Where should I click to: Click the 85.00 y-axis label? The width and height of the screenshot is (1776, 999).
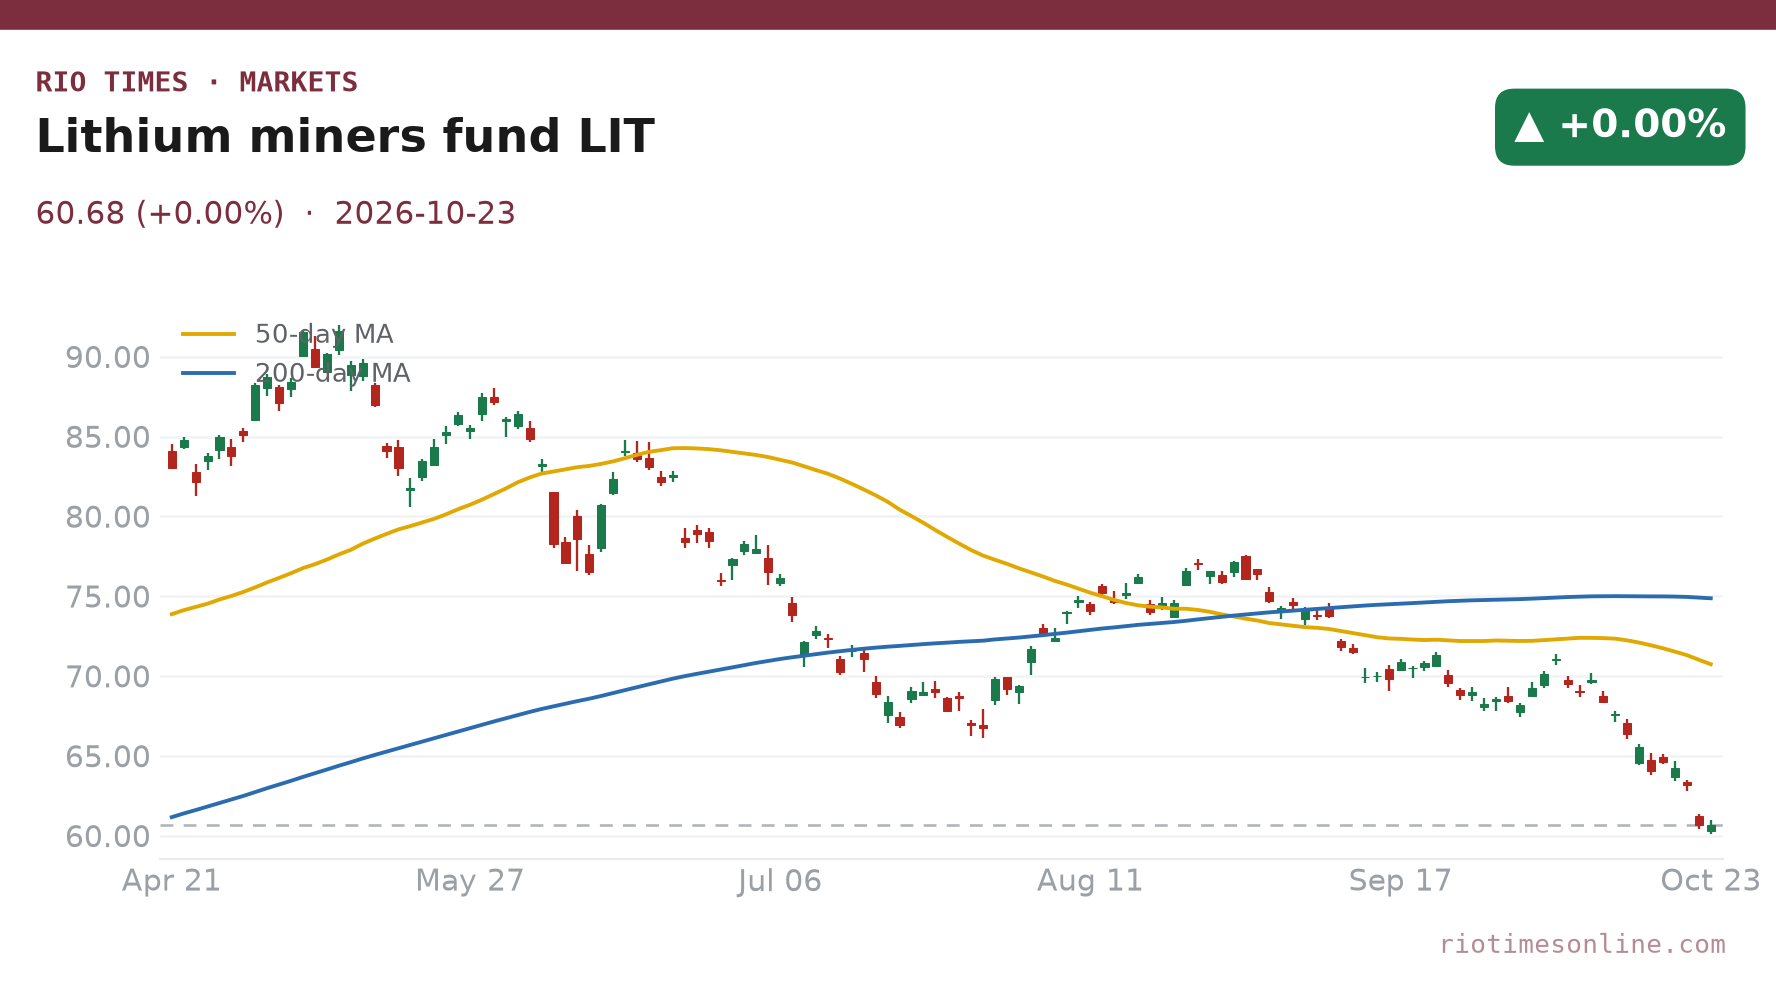click(107, 438)
